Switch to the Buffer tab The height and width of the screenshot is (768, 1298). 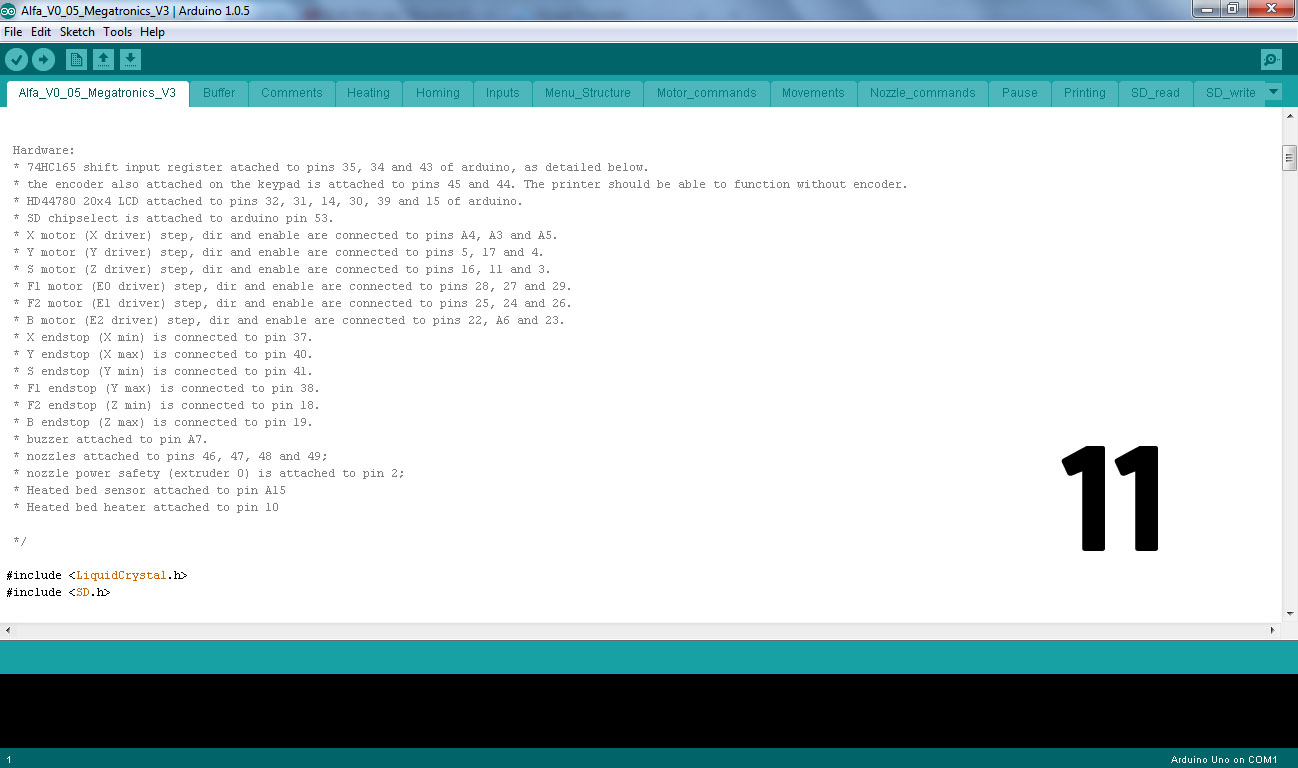coord(219,93)
